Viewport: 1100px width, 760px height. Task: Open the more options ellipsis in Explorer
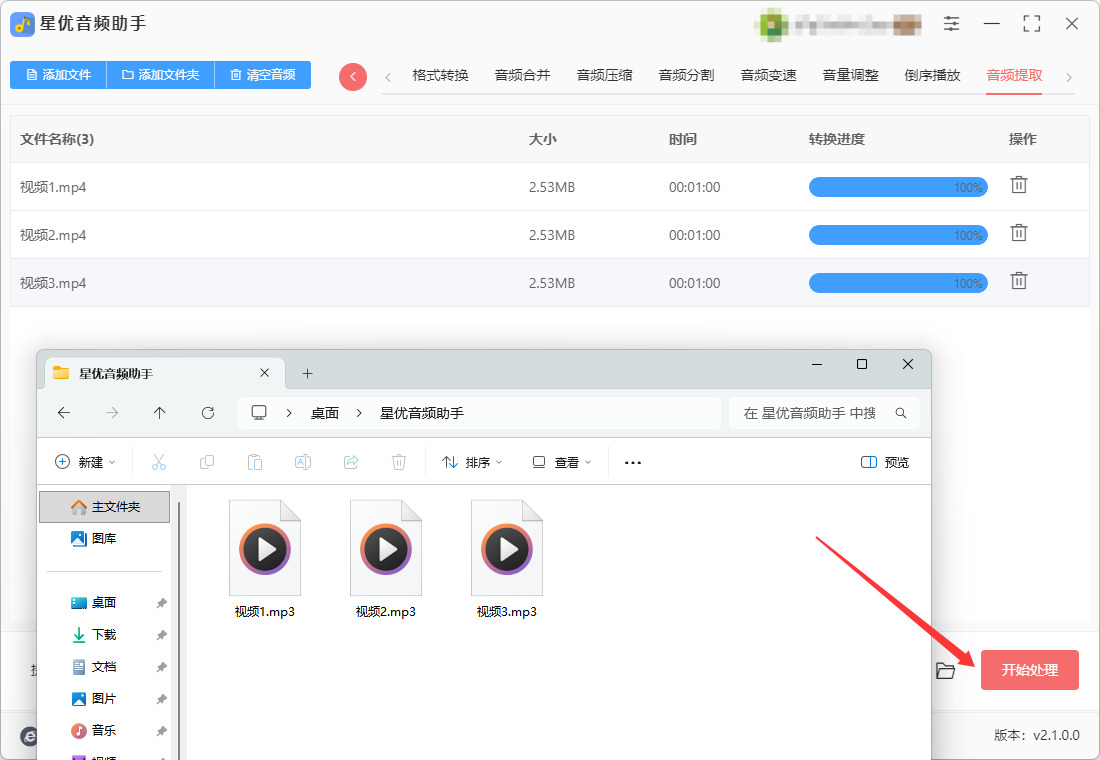[633, 462]
